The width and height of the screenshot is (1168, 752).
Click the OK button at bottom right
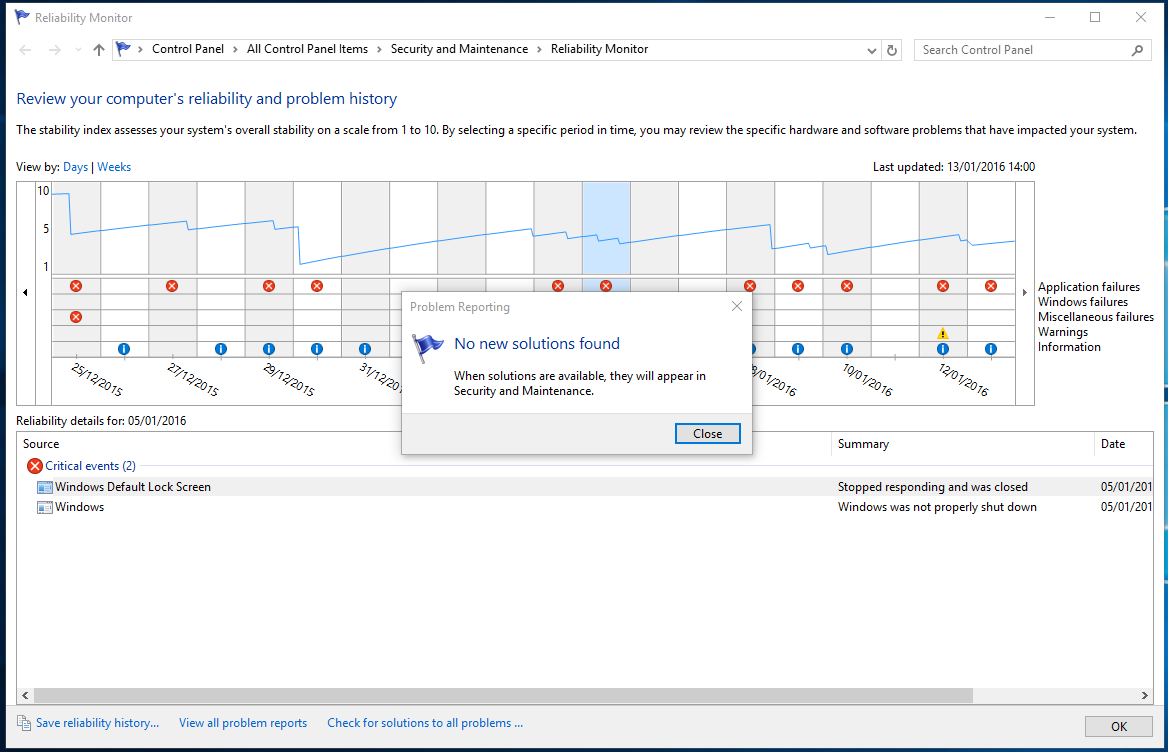coord(1119,727)
